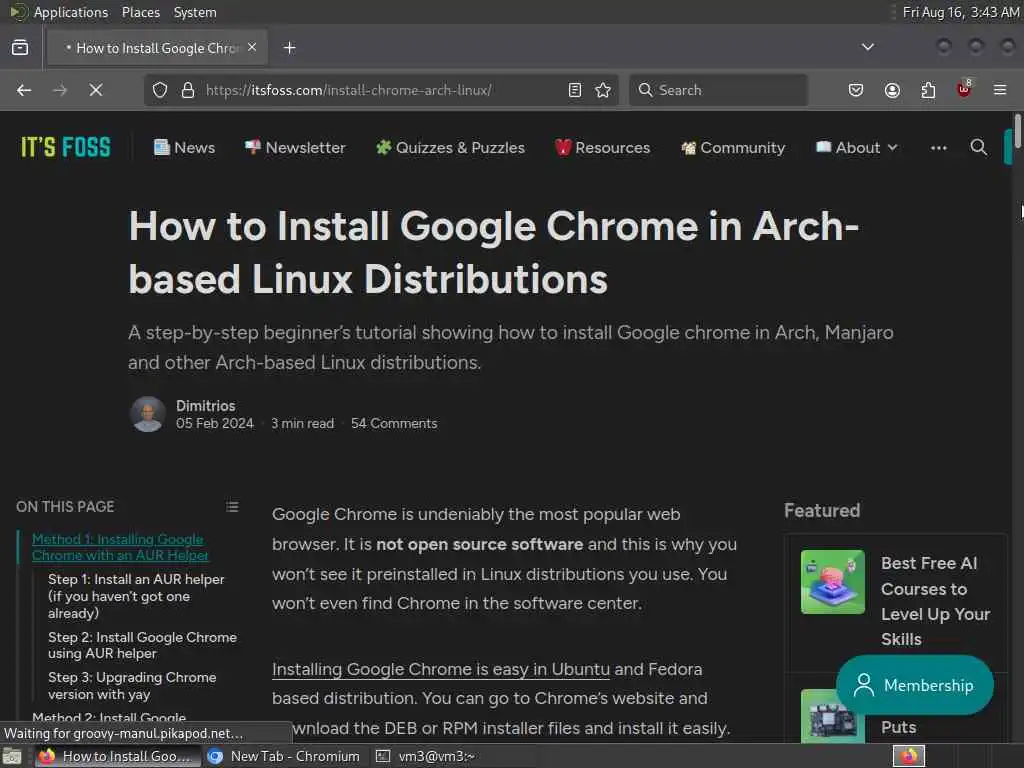
Task: Open the list all tabs chevron
Action: point(868,47)
